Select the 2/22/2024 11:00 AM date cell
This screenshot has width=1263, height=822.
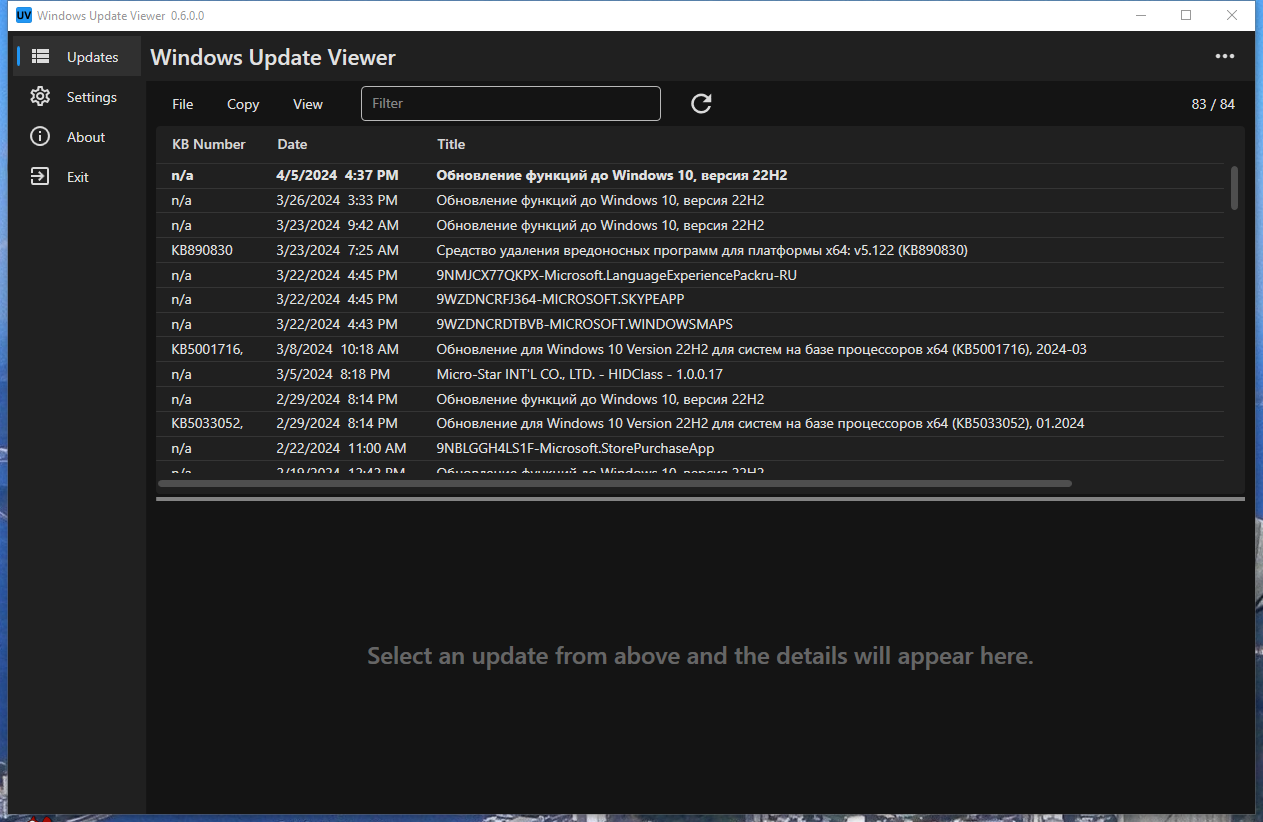tap(341, 448)
